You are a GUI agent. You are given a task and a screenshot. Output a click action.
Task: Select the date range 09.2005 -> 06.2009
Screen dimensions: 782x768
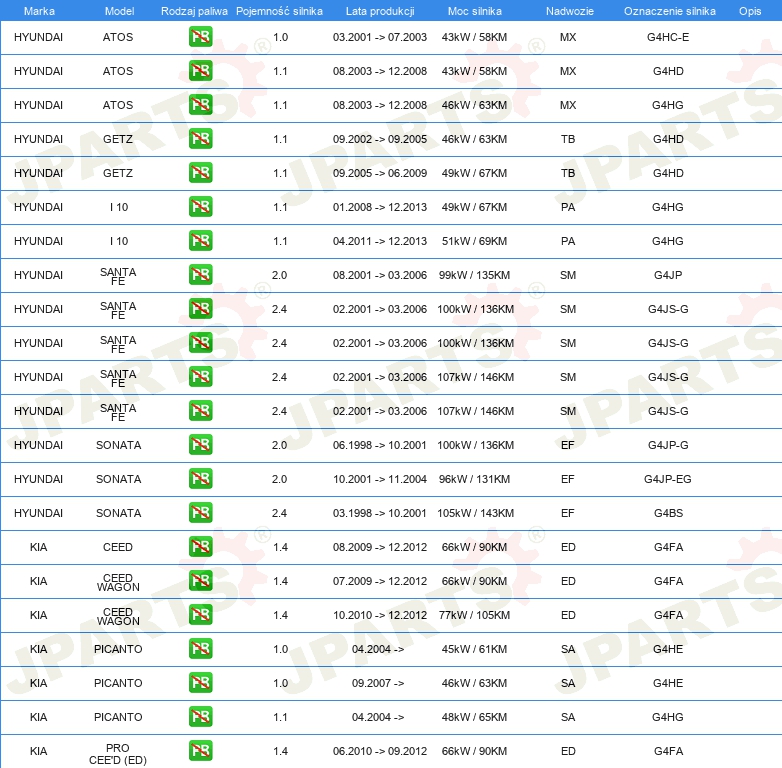pos(380,173)
